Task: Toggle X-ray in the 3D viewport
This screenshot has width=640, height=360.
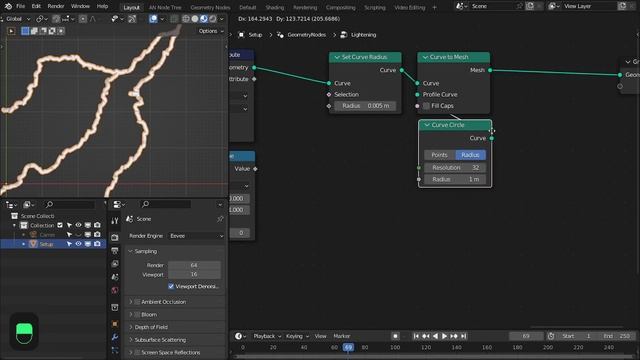Action: [x=174, y=19]
